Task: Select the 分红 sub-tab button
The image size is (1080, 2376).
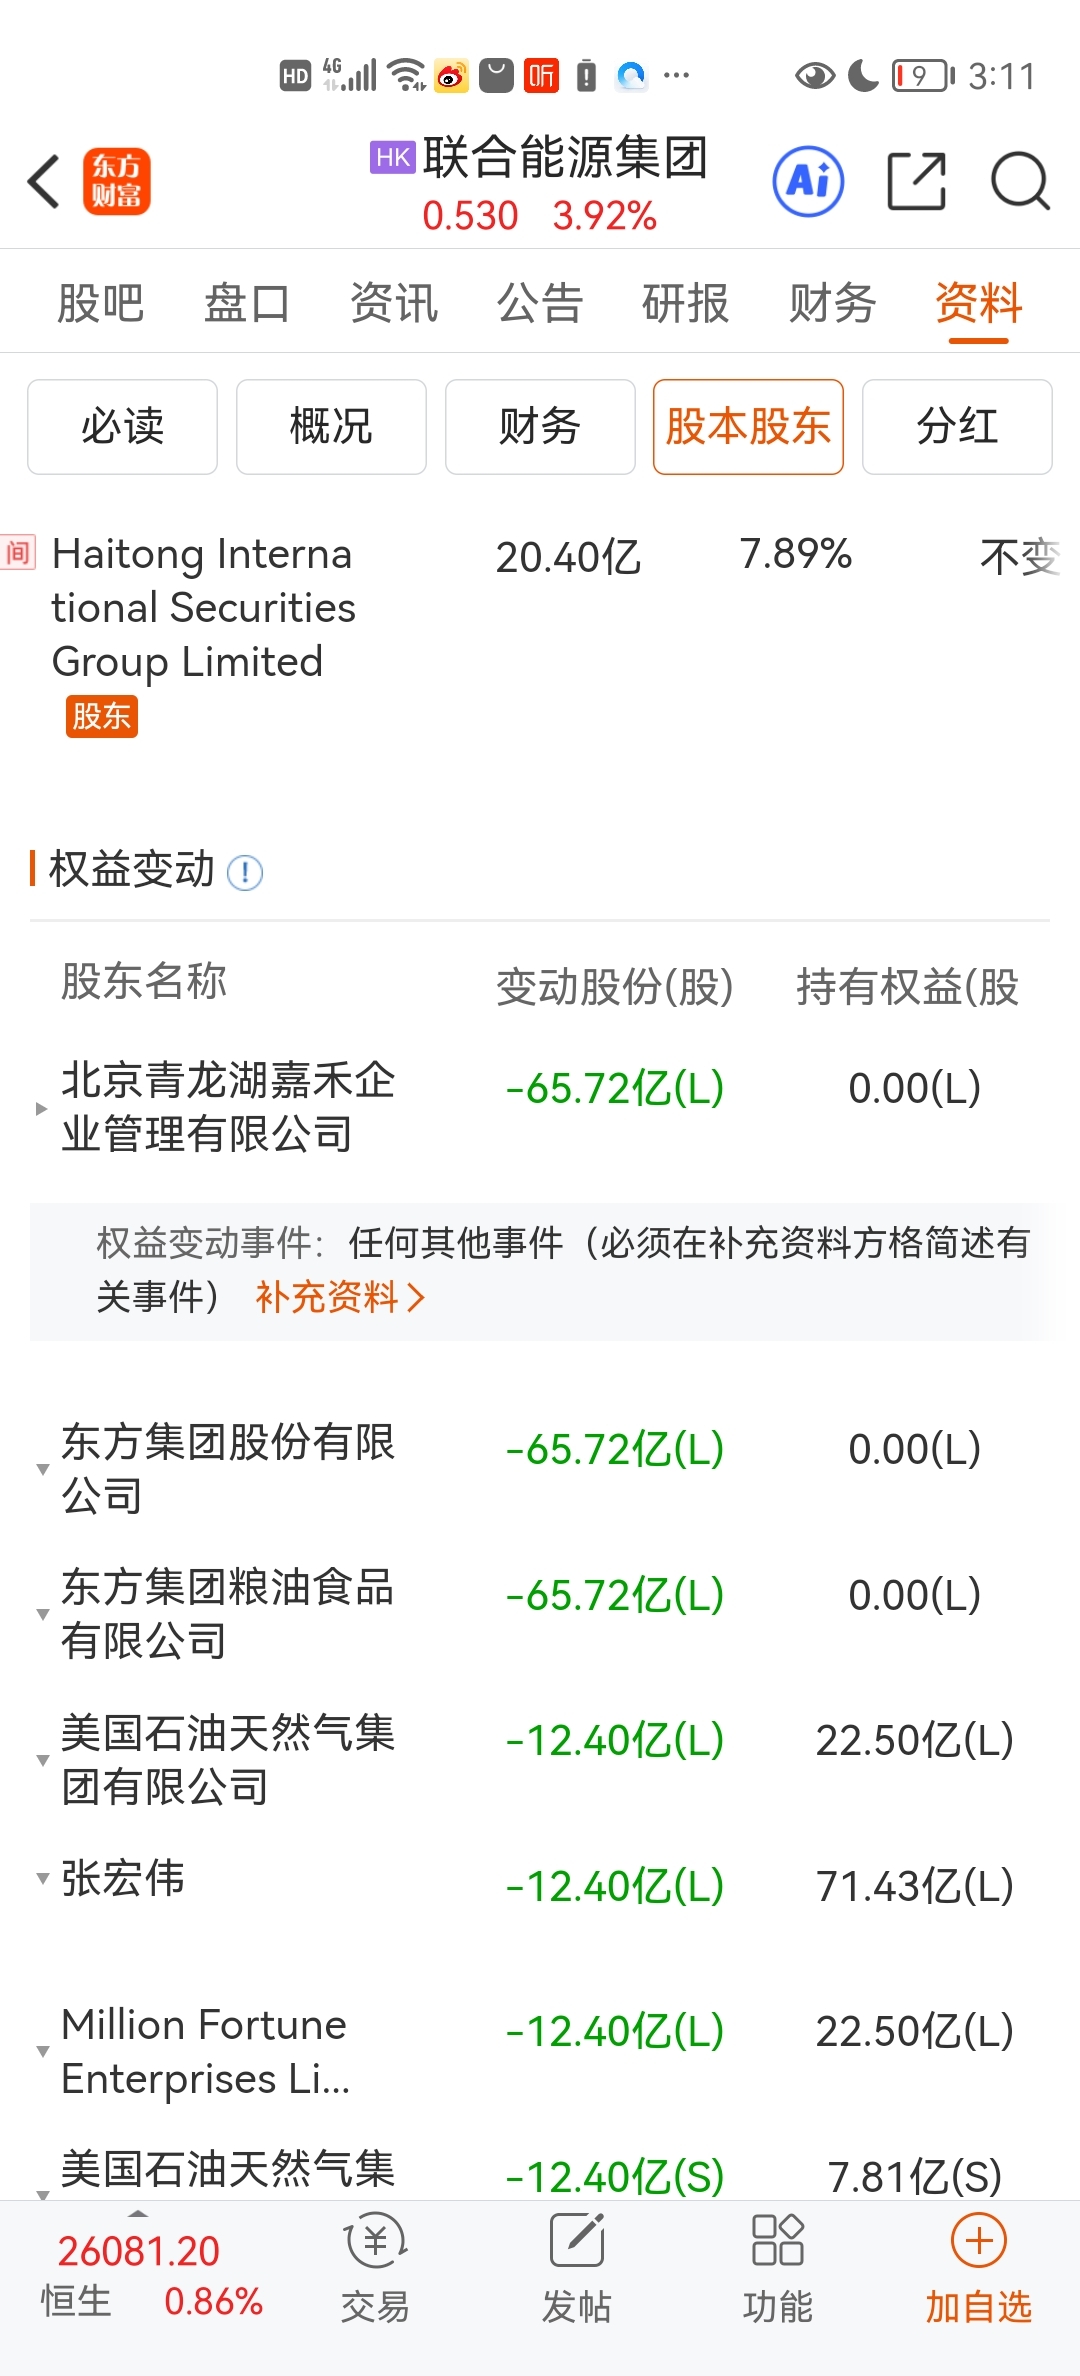Action: coord(957,427)
